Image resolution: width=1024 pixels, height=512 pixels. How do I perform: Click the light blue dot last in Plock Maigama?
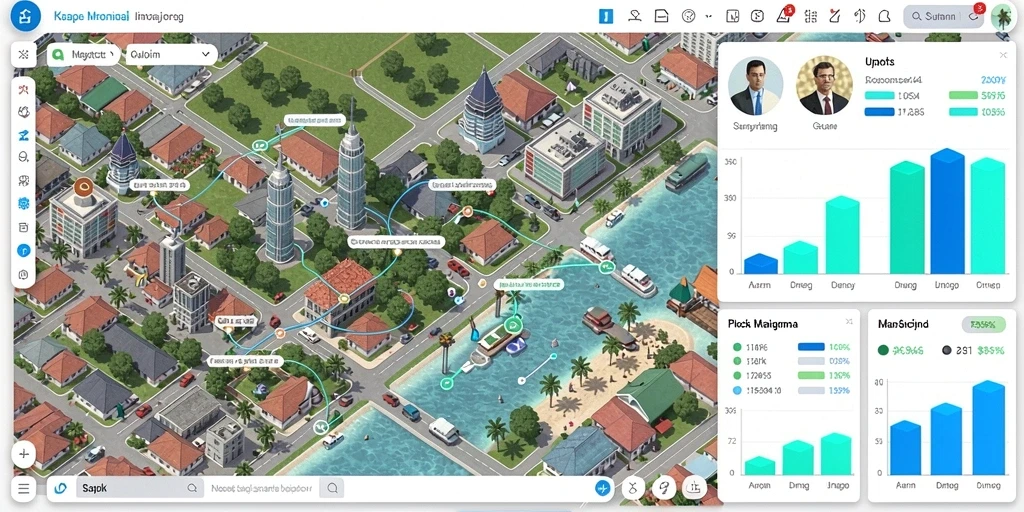pyautogui.click(x=737, y=391)
